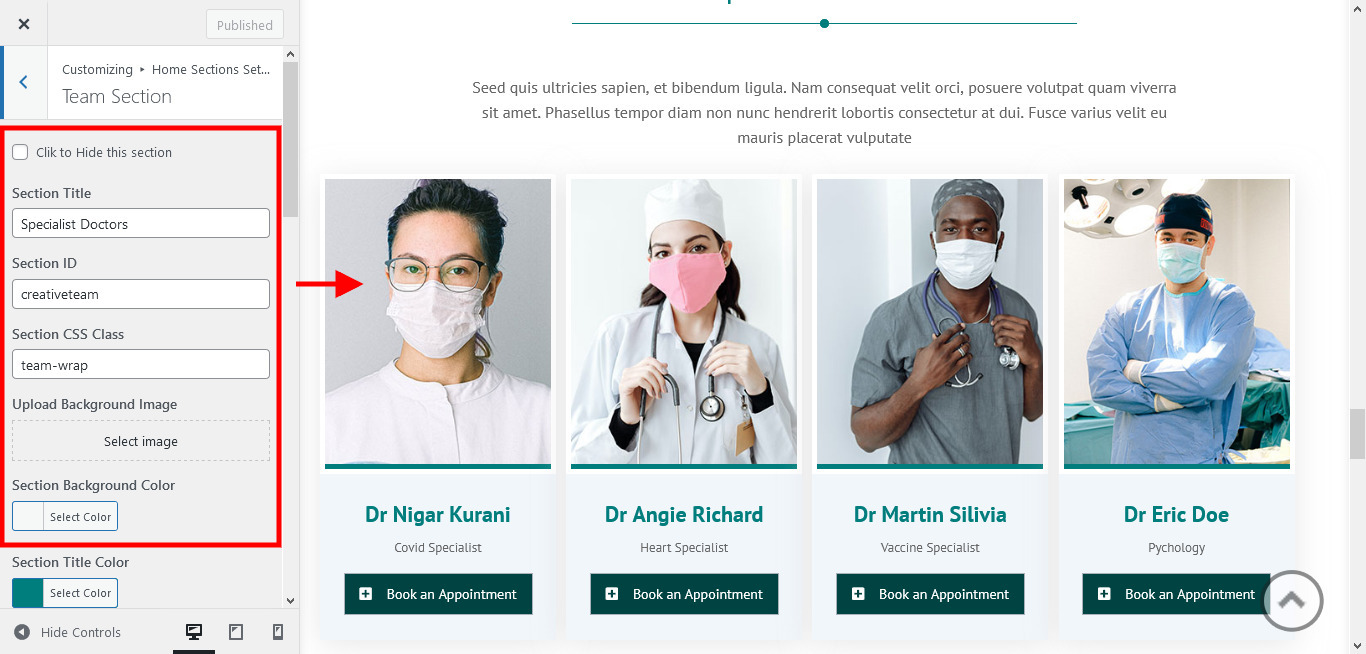Image resolution: width=1366 pixels, height=654 pixels.
Task: Click the Hide Controls collapse arrow icon
Action: click(x=22, y=632)
